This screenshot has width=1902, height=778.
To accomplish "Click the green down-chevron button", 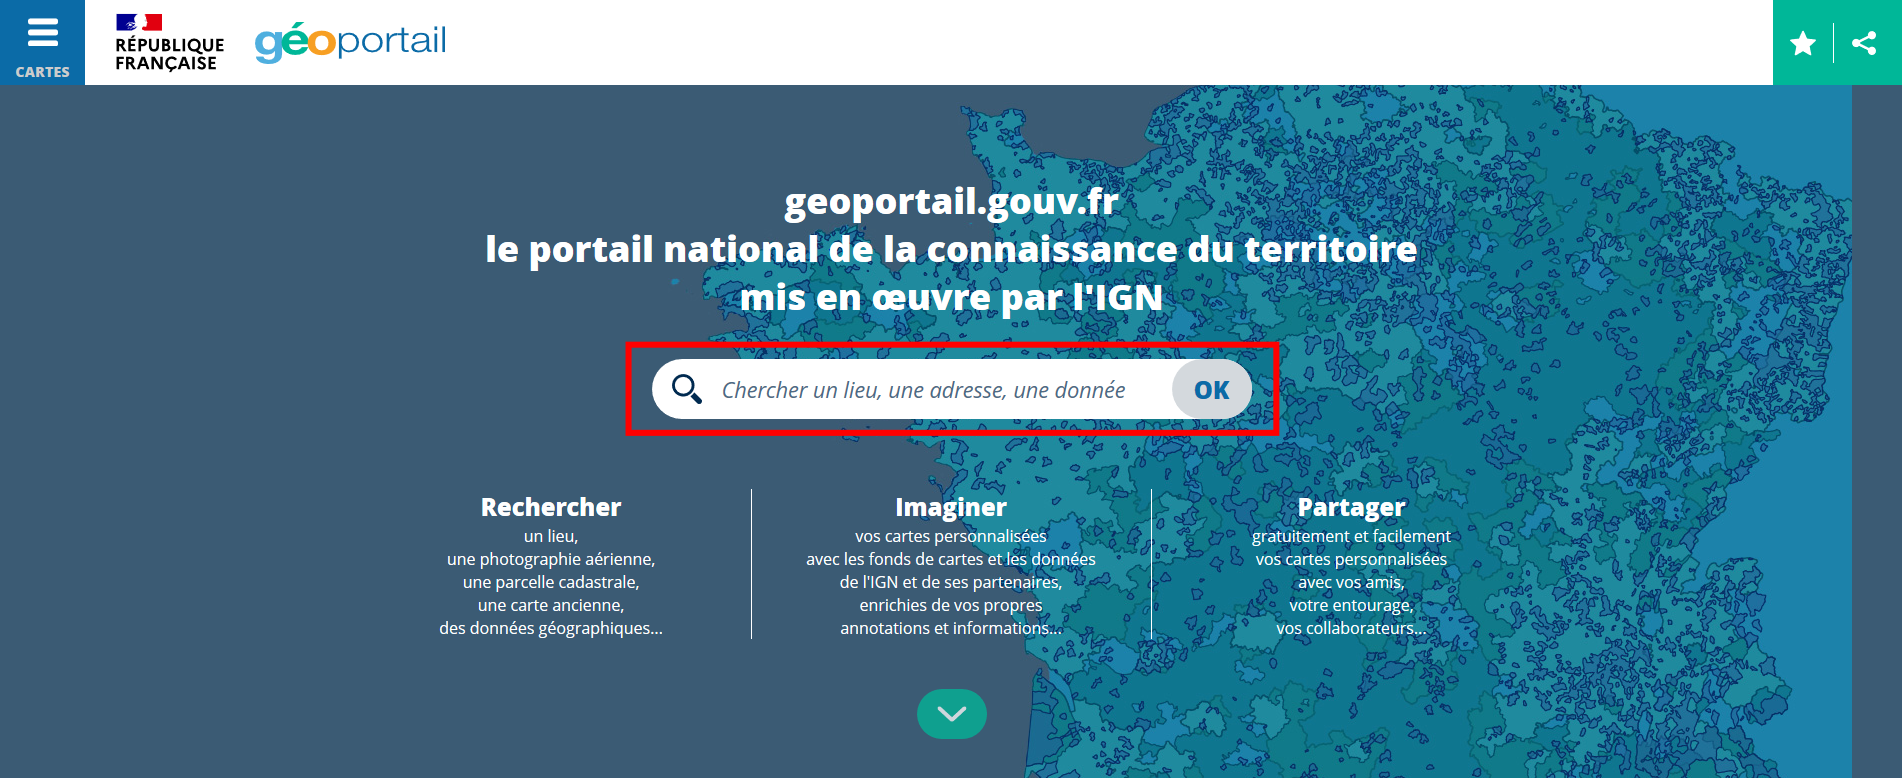I will pos(952,714).
